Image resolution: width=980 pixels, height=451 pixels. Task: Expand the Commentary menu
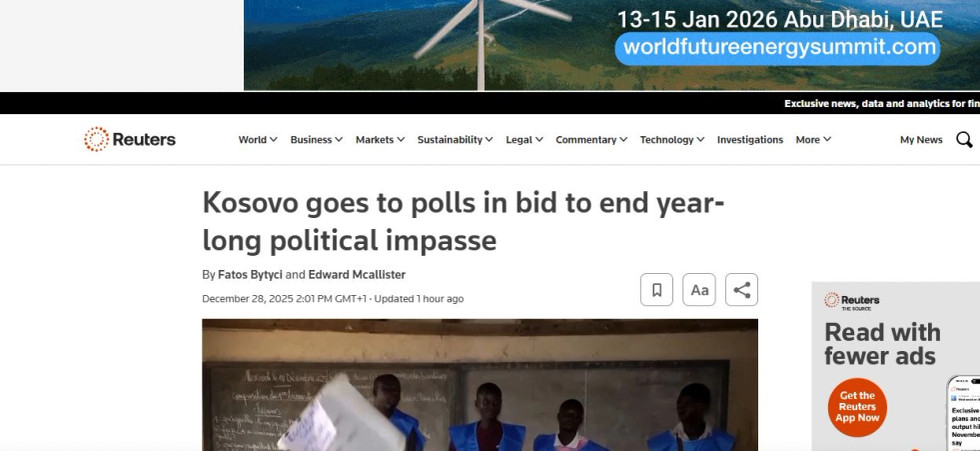pyautogui.click(x=591, y=140)
